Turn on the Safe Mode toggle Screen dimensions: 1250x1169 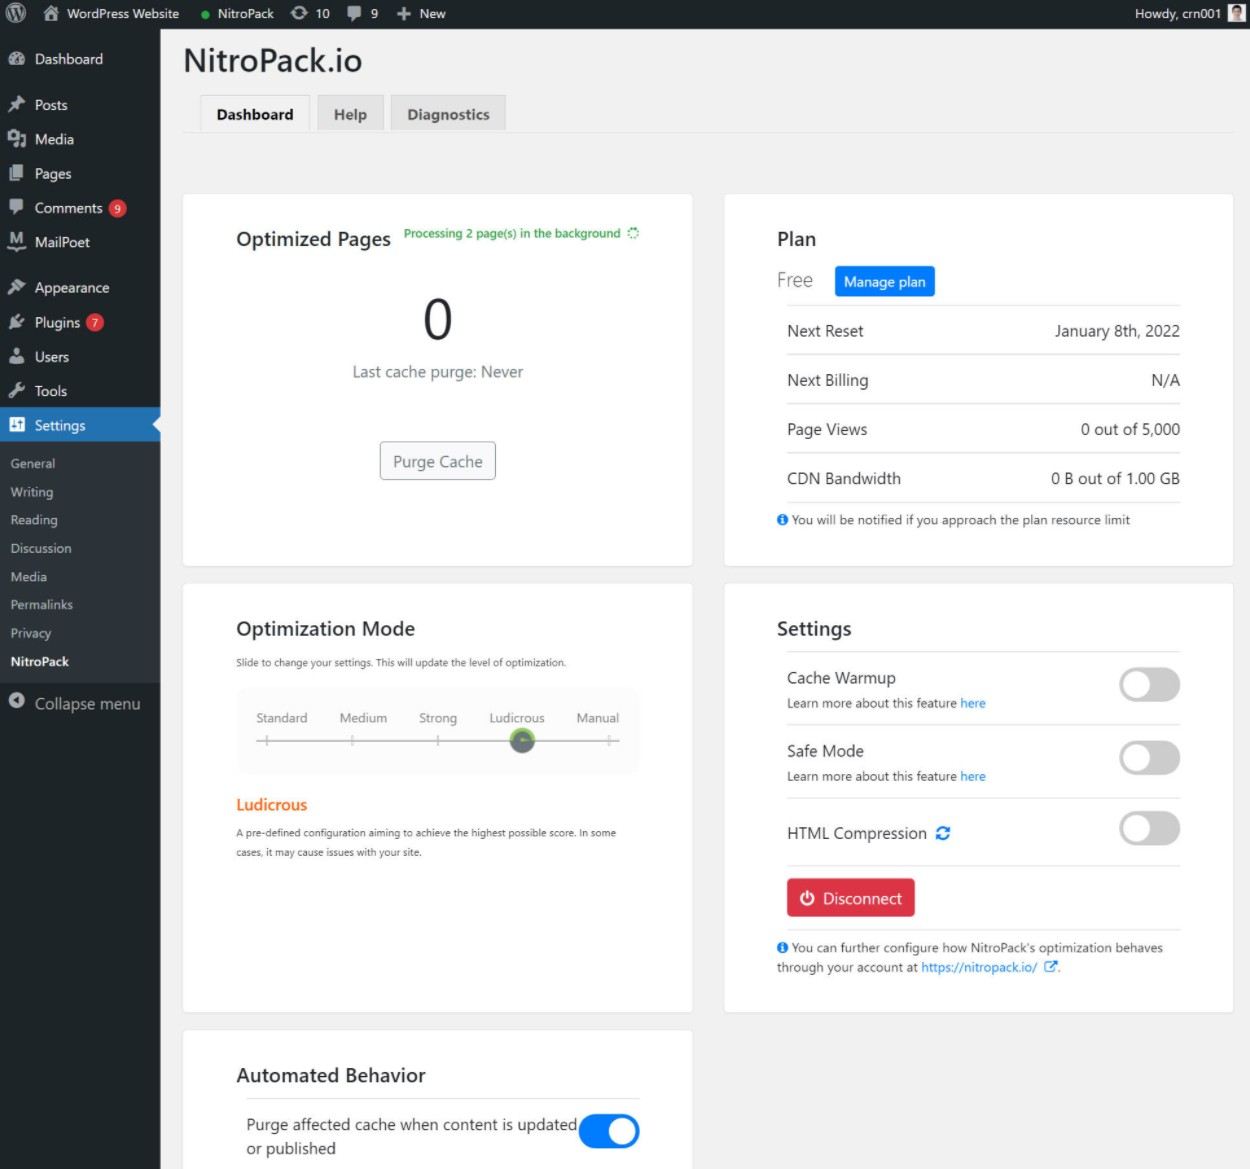[1150, 758]
